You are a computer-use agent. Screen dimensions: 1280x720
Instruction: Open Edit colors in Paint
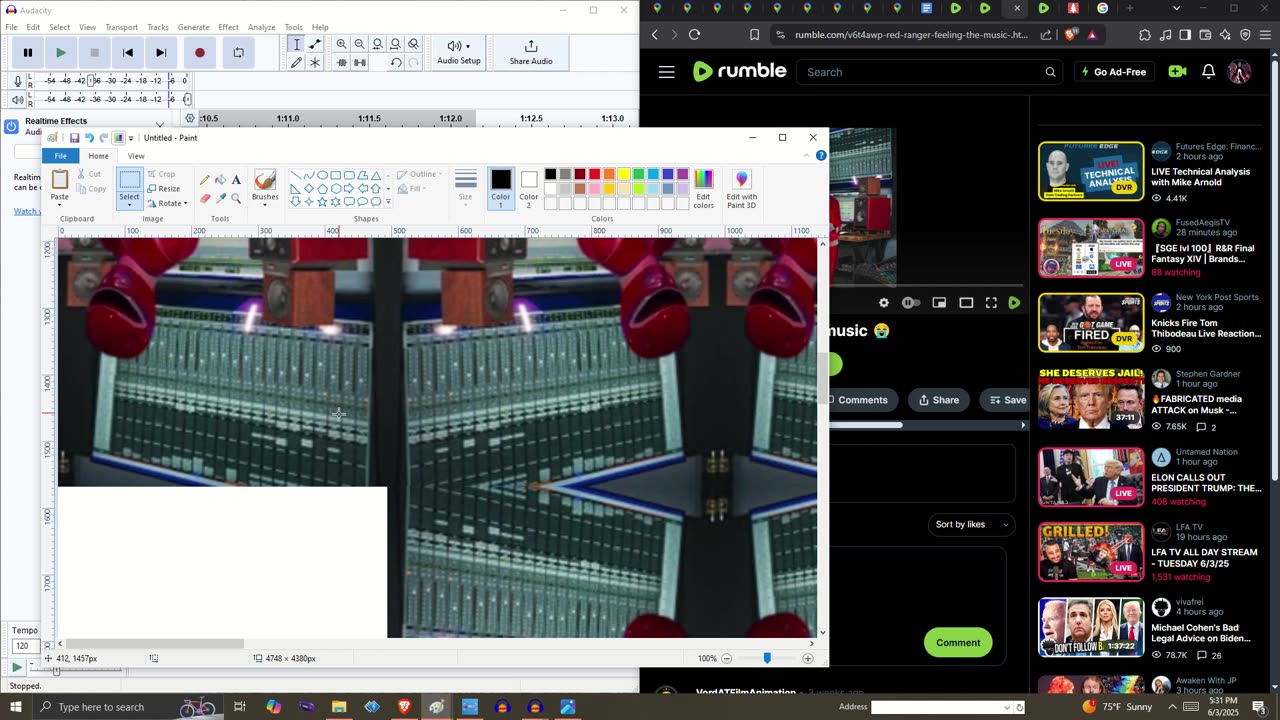click(x=704, y=188)
